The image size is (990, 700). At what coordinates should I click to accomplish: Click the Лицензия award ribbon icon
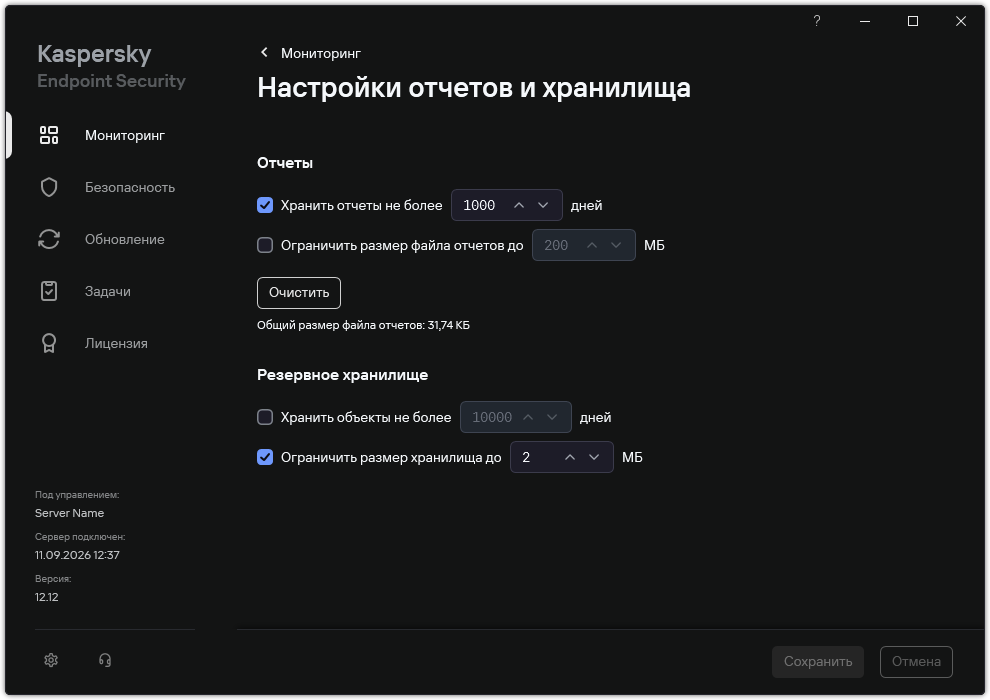pos(49,343)
